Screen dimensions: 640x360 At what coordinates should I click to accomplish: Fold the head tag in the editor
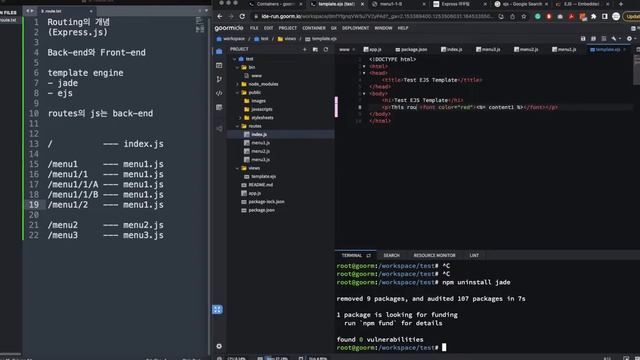point(364,73)
